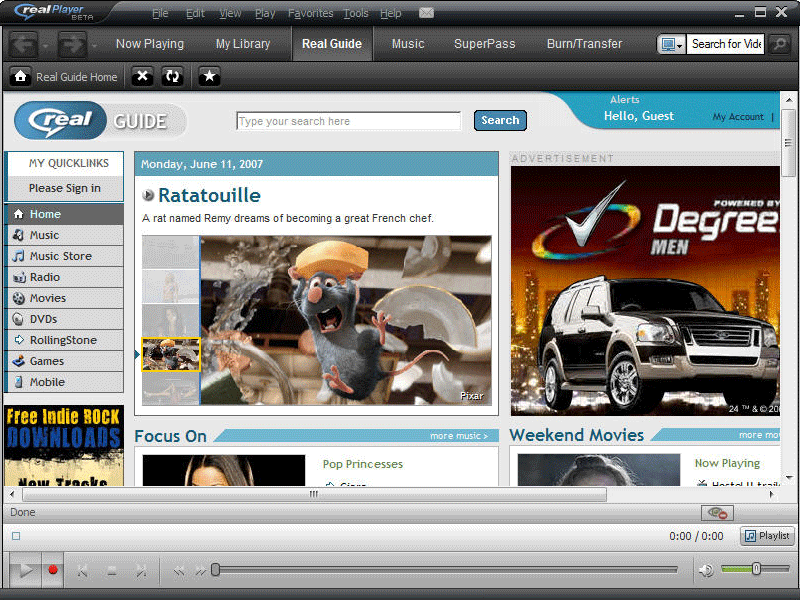Open the Ratatouille title link
The height and width of the screenshot is (600, 800).
[x=209, y=195]
